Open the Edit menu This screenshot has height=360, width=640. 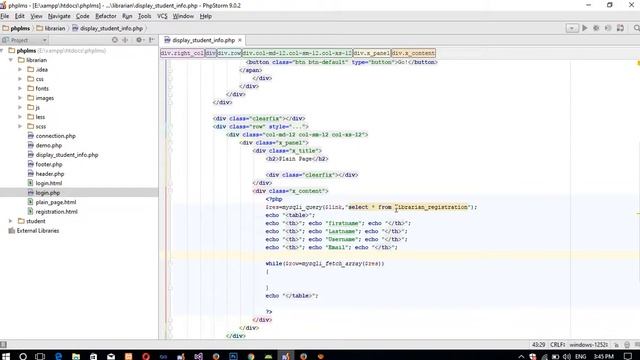pyautogui.click(x=20, y=16)
